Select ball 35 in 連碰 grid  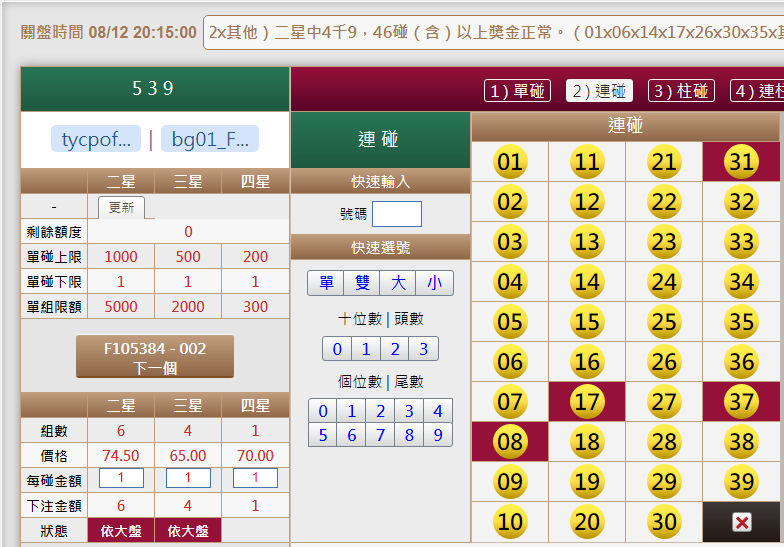click(742, 322)
